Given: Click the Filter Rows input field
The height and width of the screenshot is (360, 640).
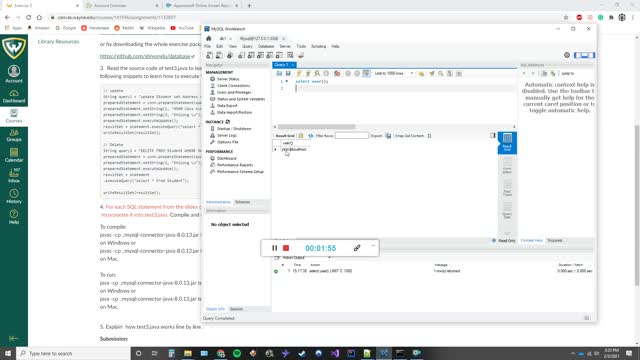Looking at the screenshot, I should tap(351, 136).
